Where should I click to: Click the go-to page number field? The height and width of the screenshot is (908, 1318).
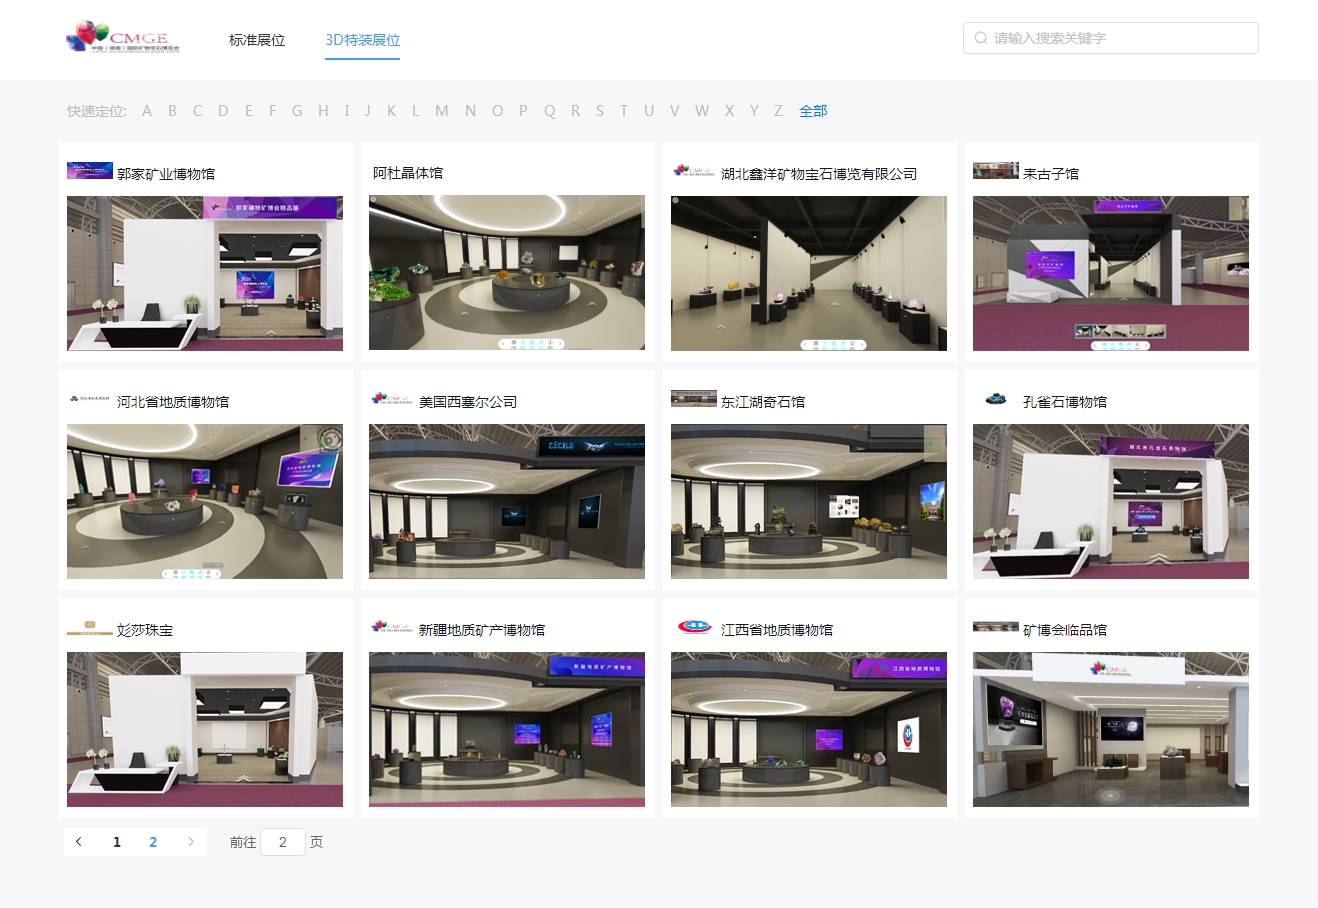coord(282,842)
